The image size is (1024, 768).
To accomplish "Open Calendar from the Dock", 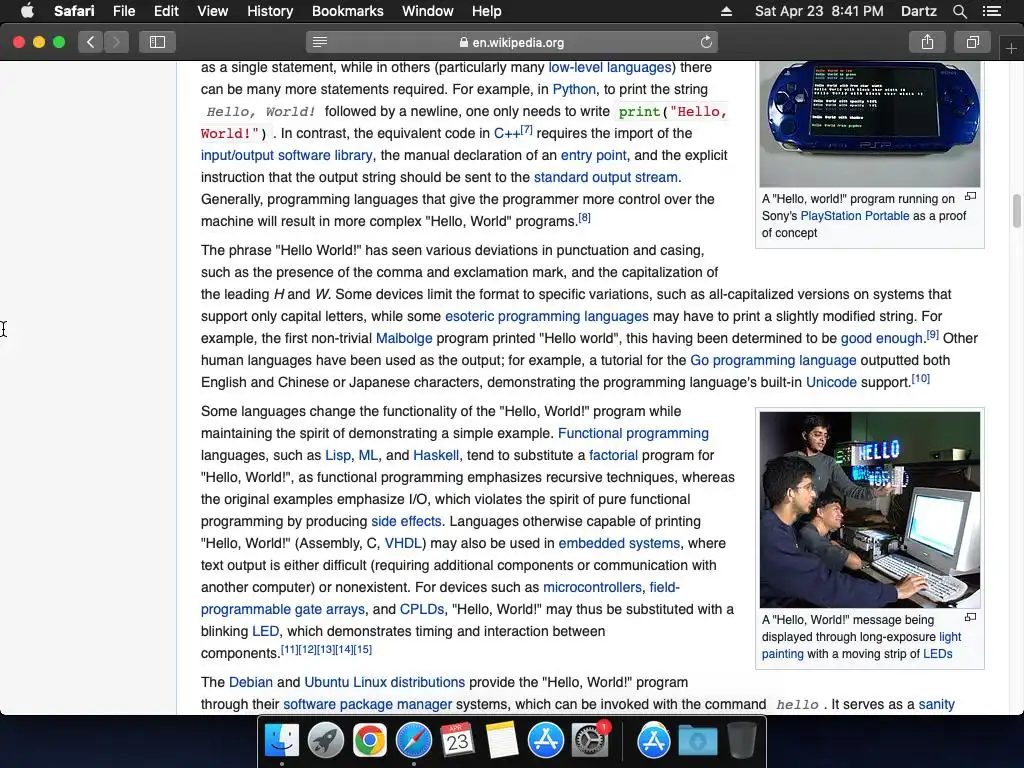I will click(x=457, y=741).
